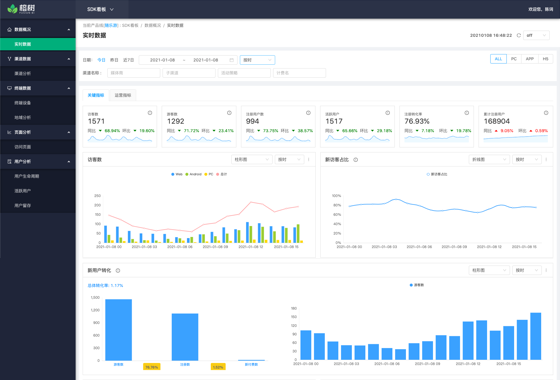The height and width of the screenshot is (380, 560).
Task: Click info icon on the 994 metric card
Action: coord(308,113)
